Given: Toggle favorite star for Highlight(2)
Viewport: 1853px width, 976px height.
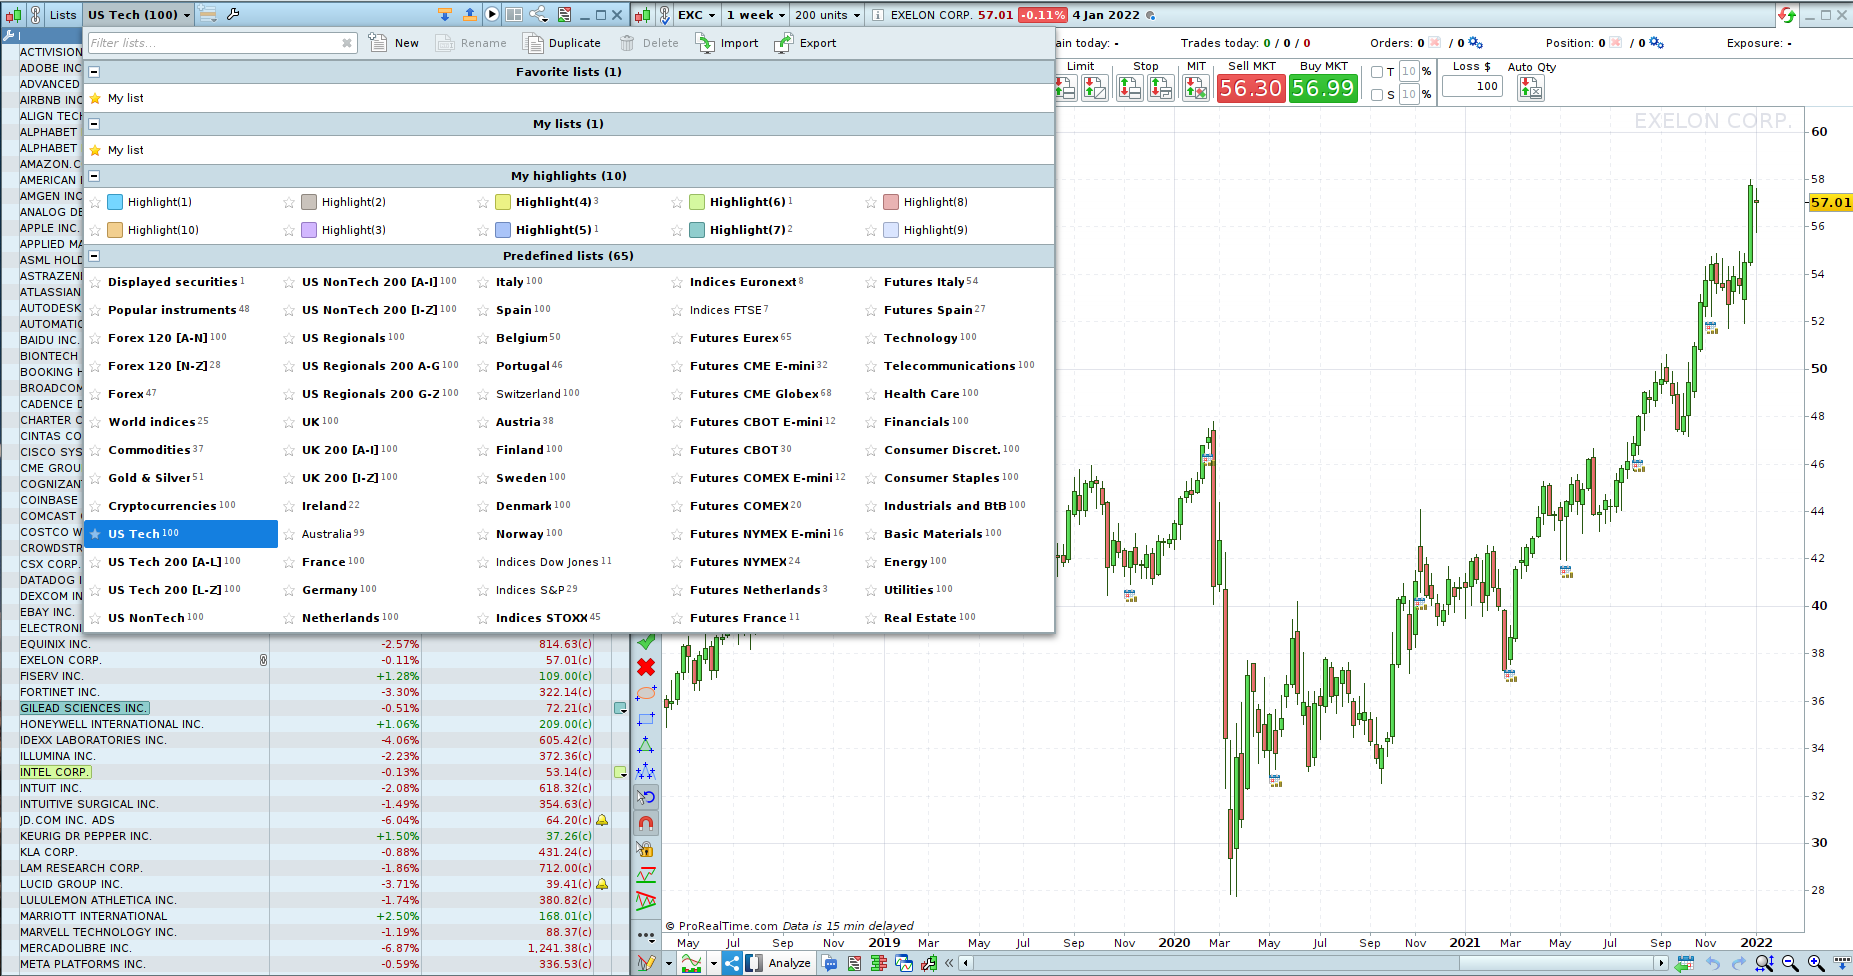Looking at the screenshot, I should (x=289, y=202).
